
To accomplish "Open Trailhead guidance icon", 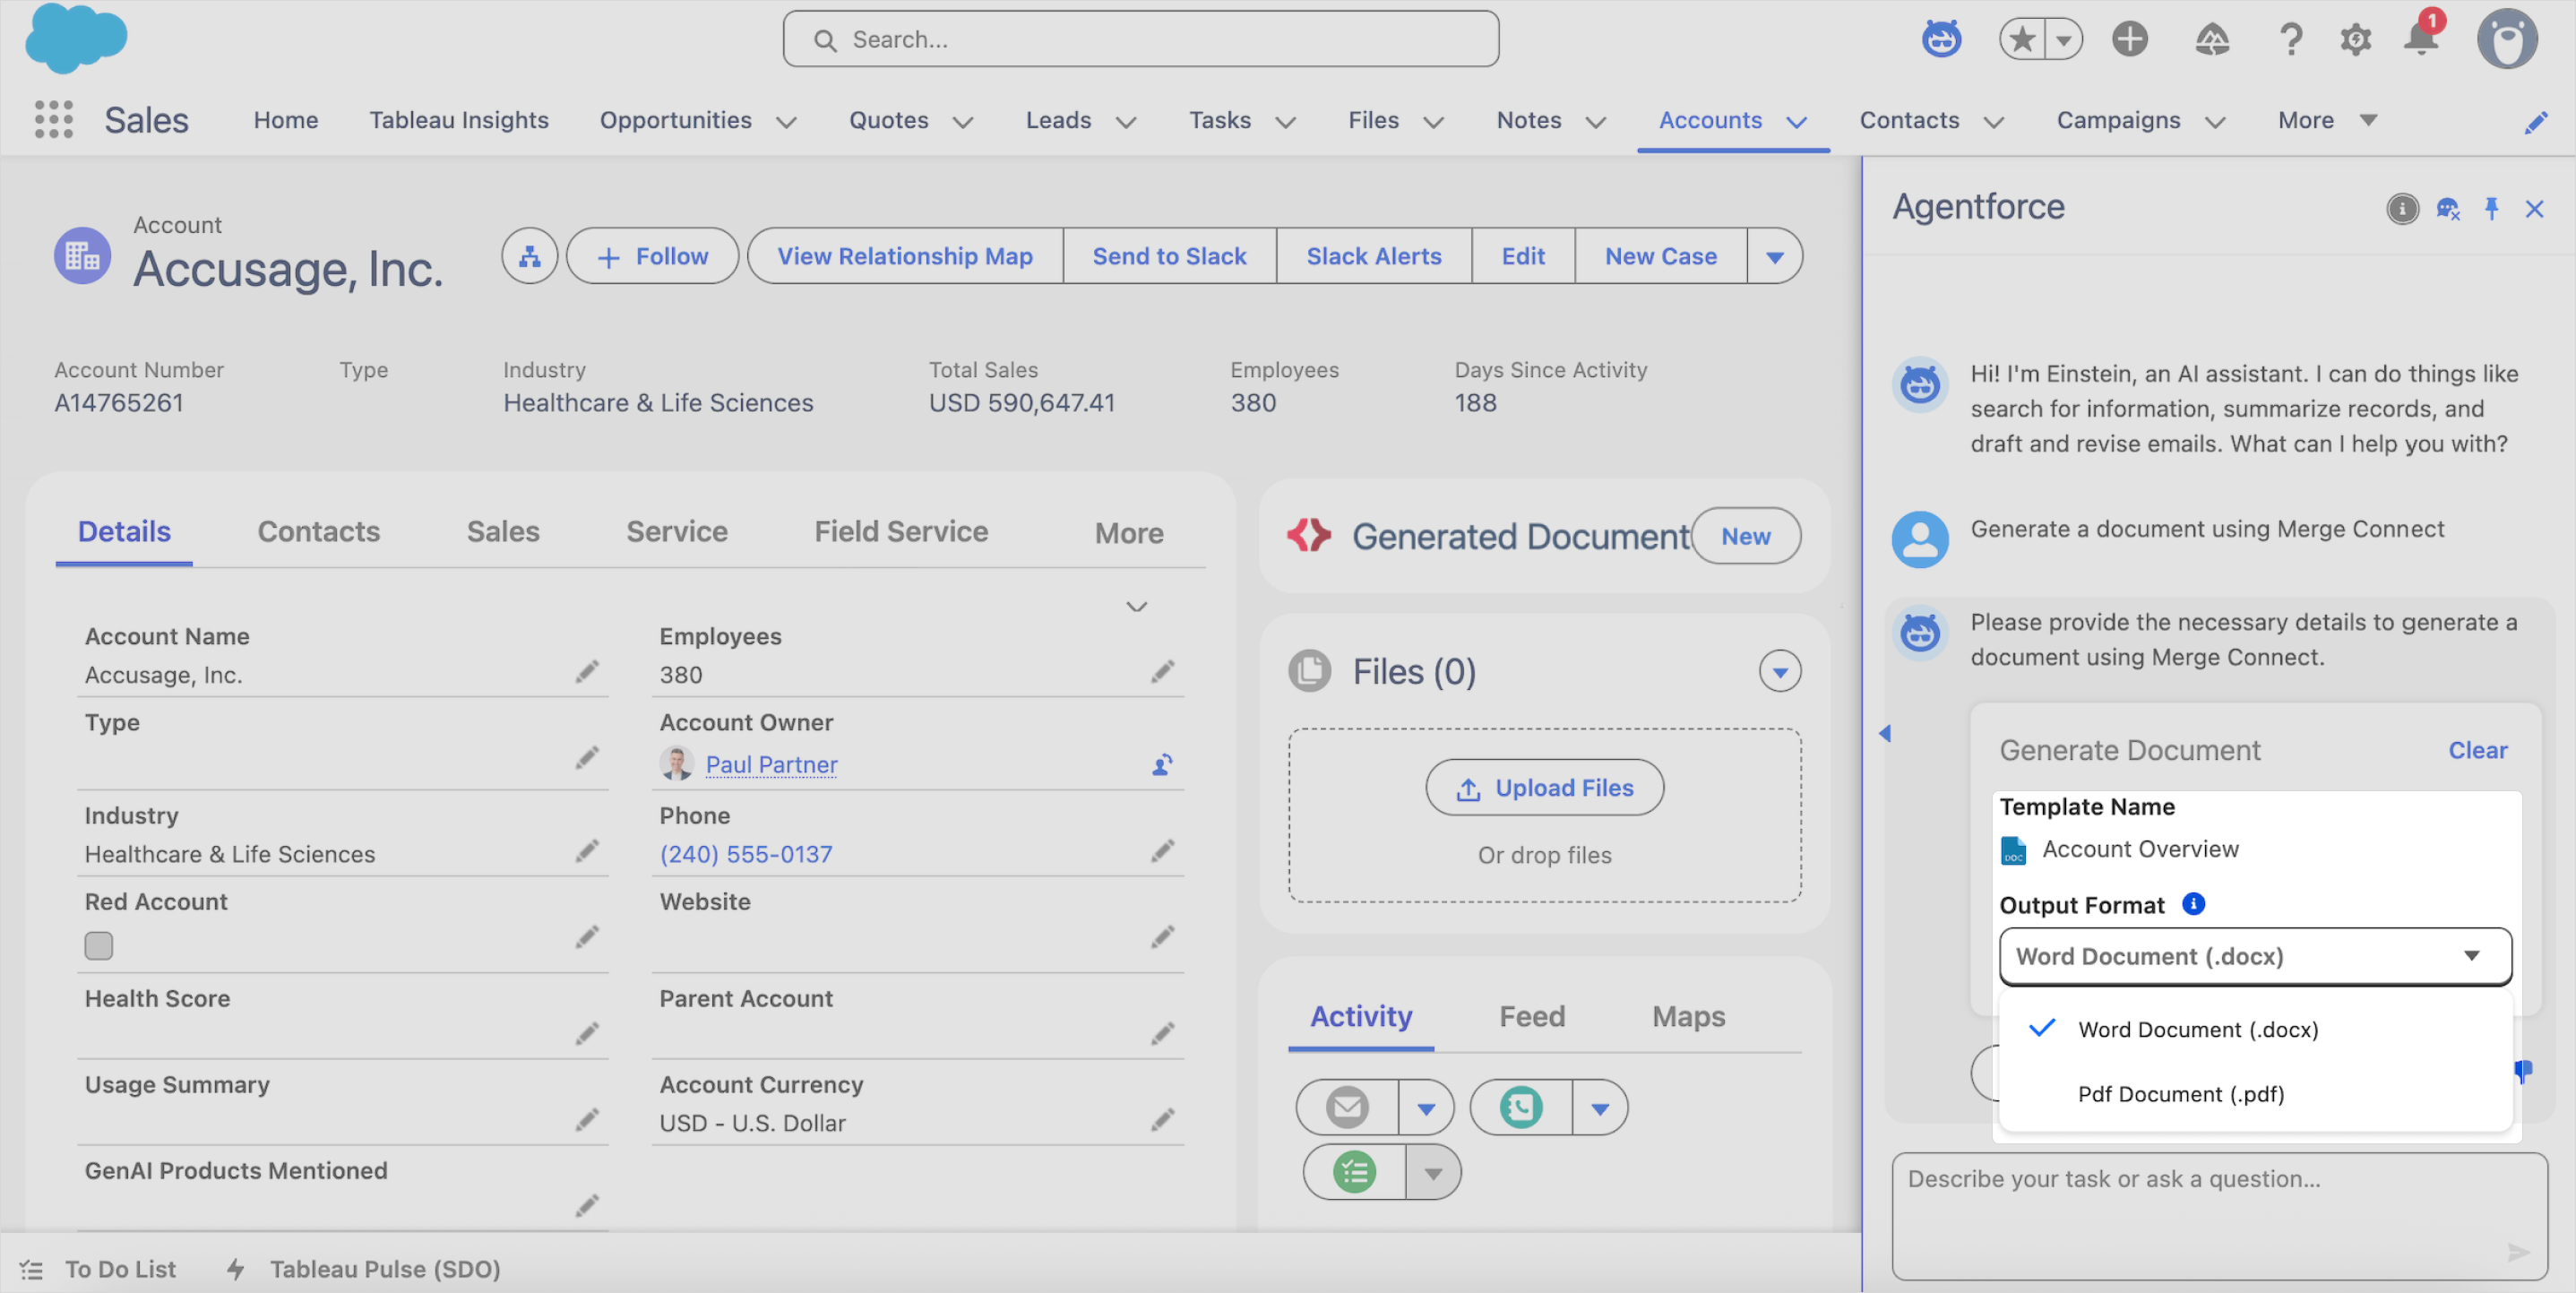I will pyautogui.click(x=2211, y=39).
